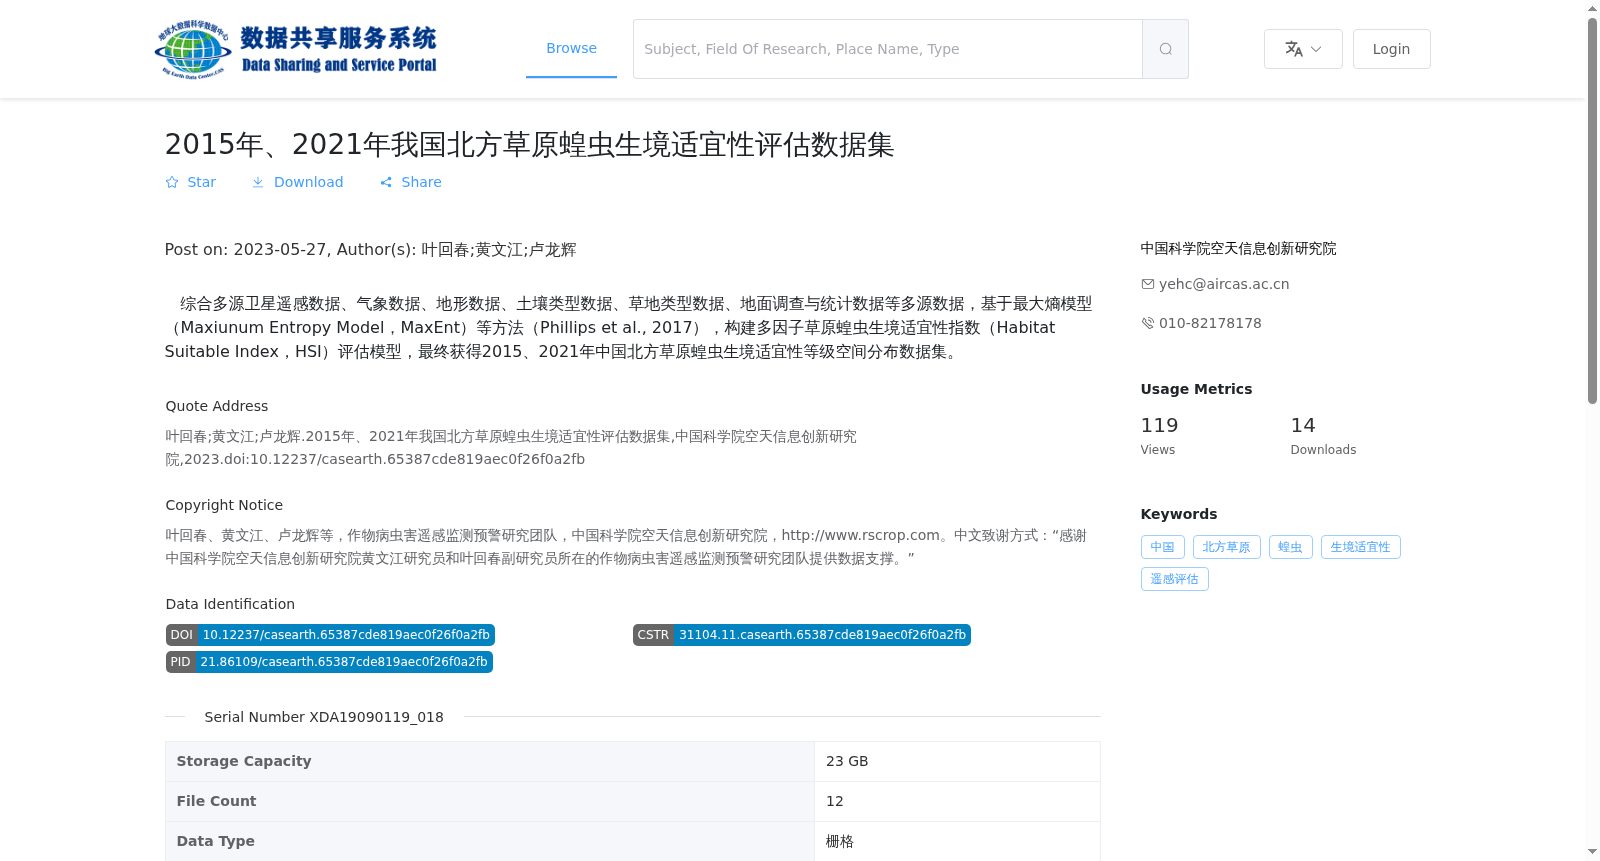The image size is (1600, 861).
Task: Click the yehc@aircas.ac.cn email address
Action: point(1224,284)
